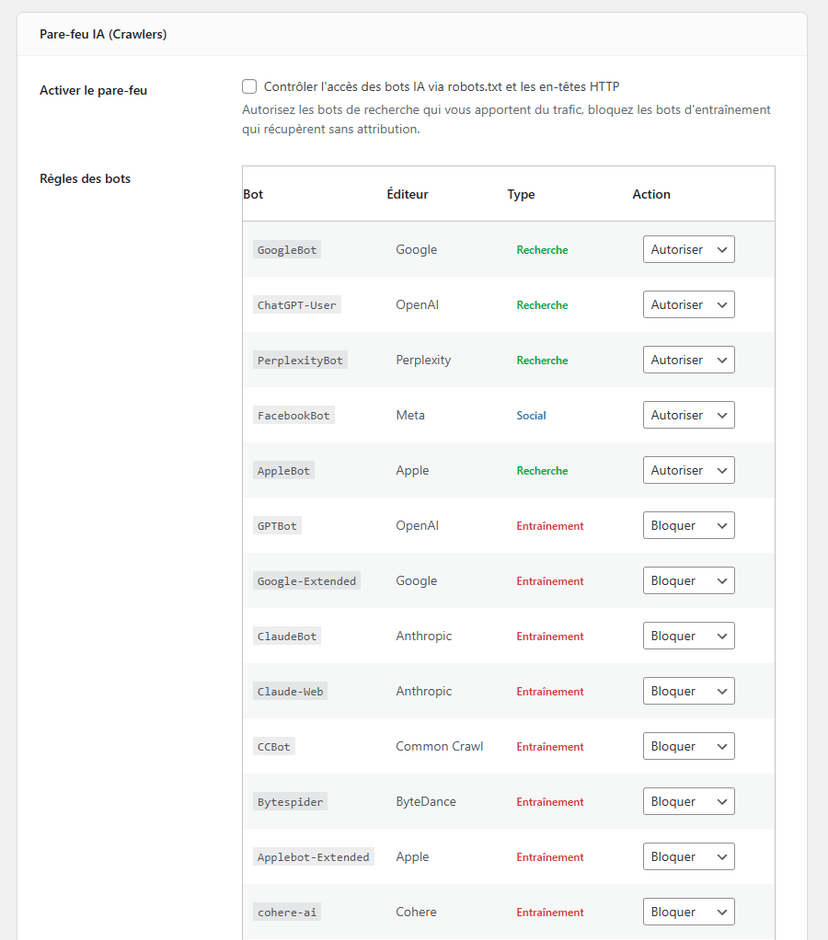
Task: Click the cohere-ai bot name tag
Action: pos(287,912)
